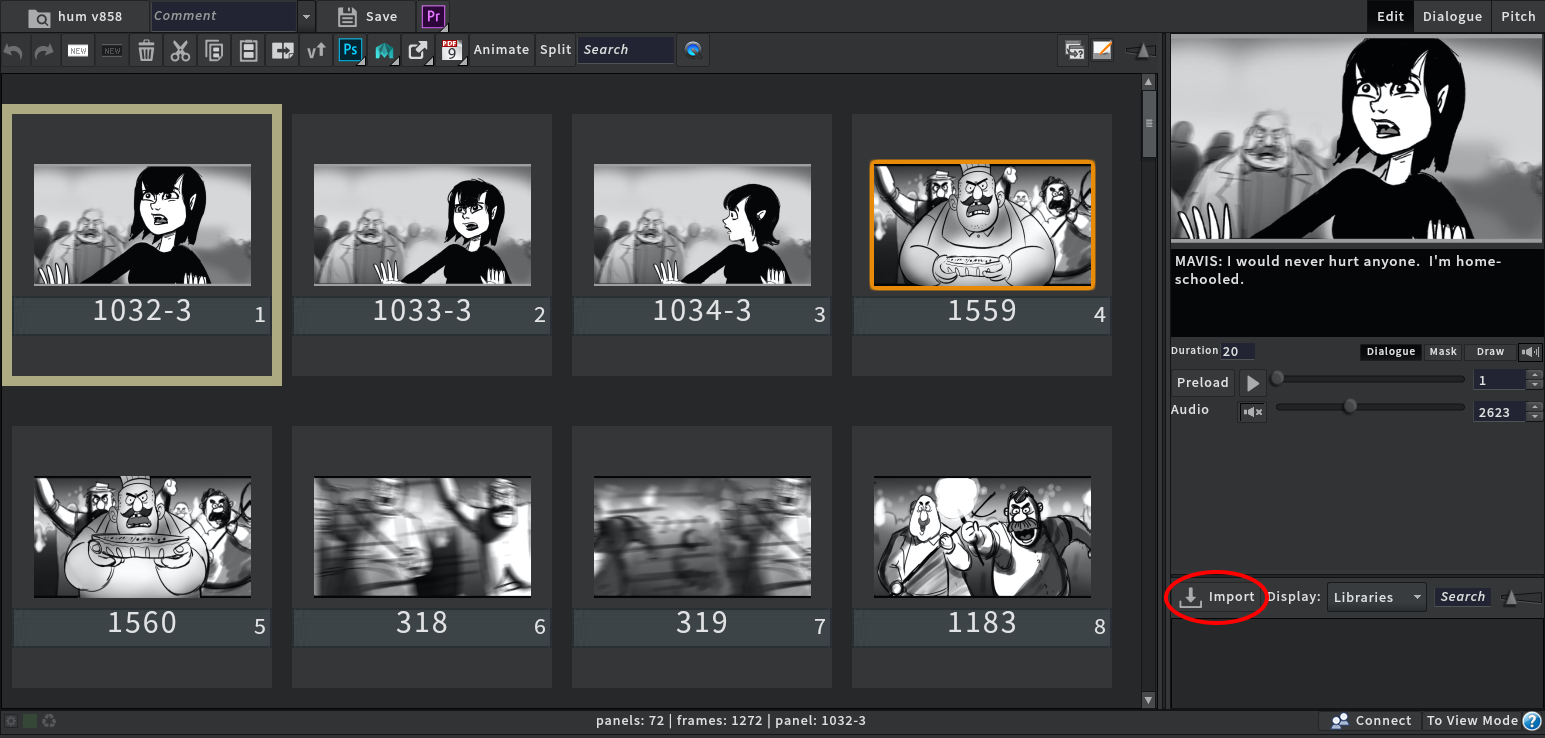Export to PDF icon
Image resolution: width=1545 pixels, height=738 pixels.
[452, 50]
